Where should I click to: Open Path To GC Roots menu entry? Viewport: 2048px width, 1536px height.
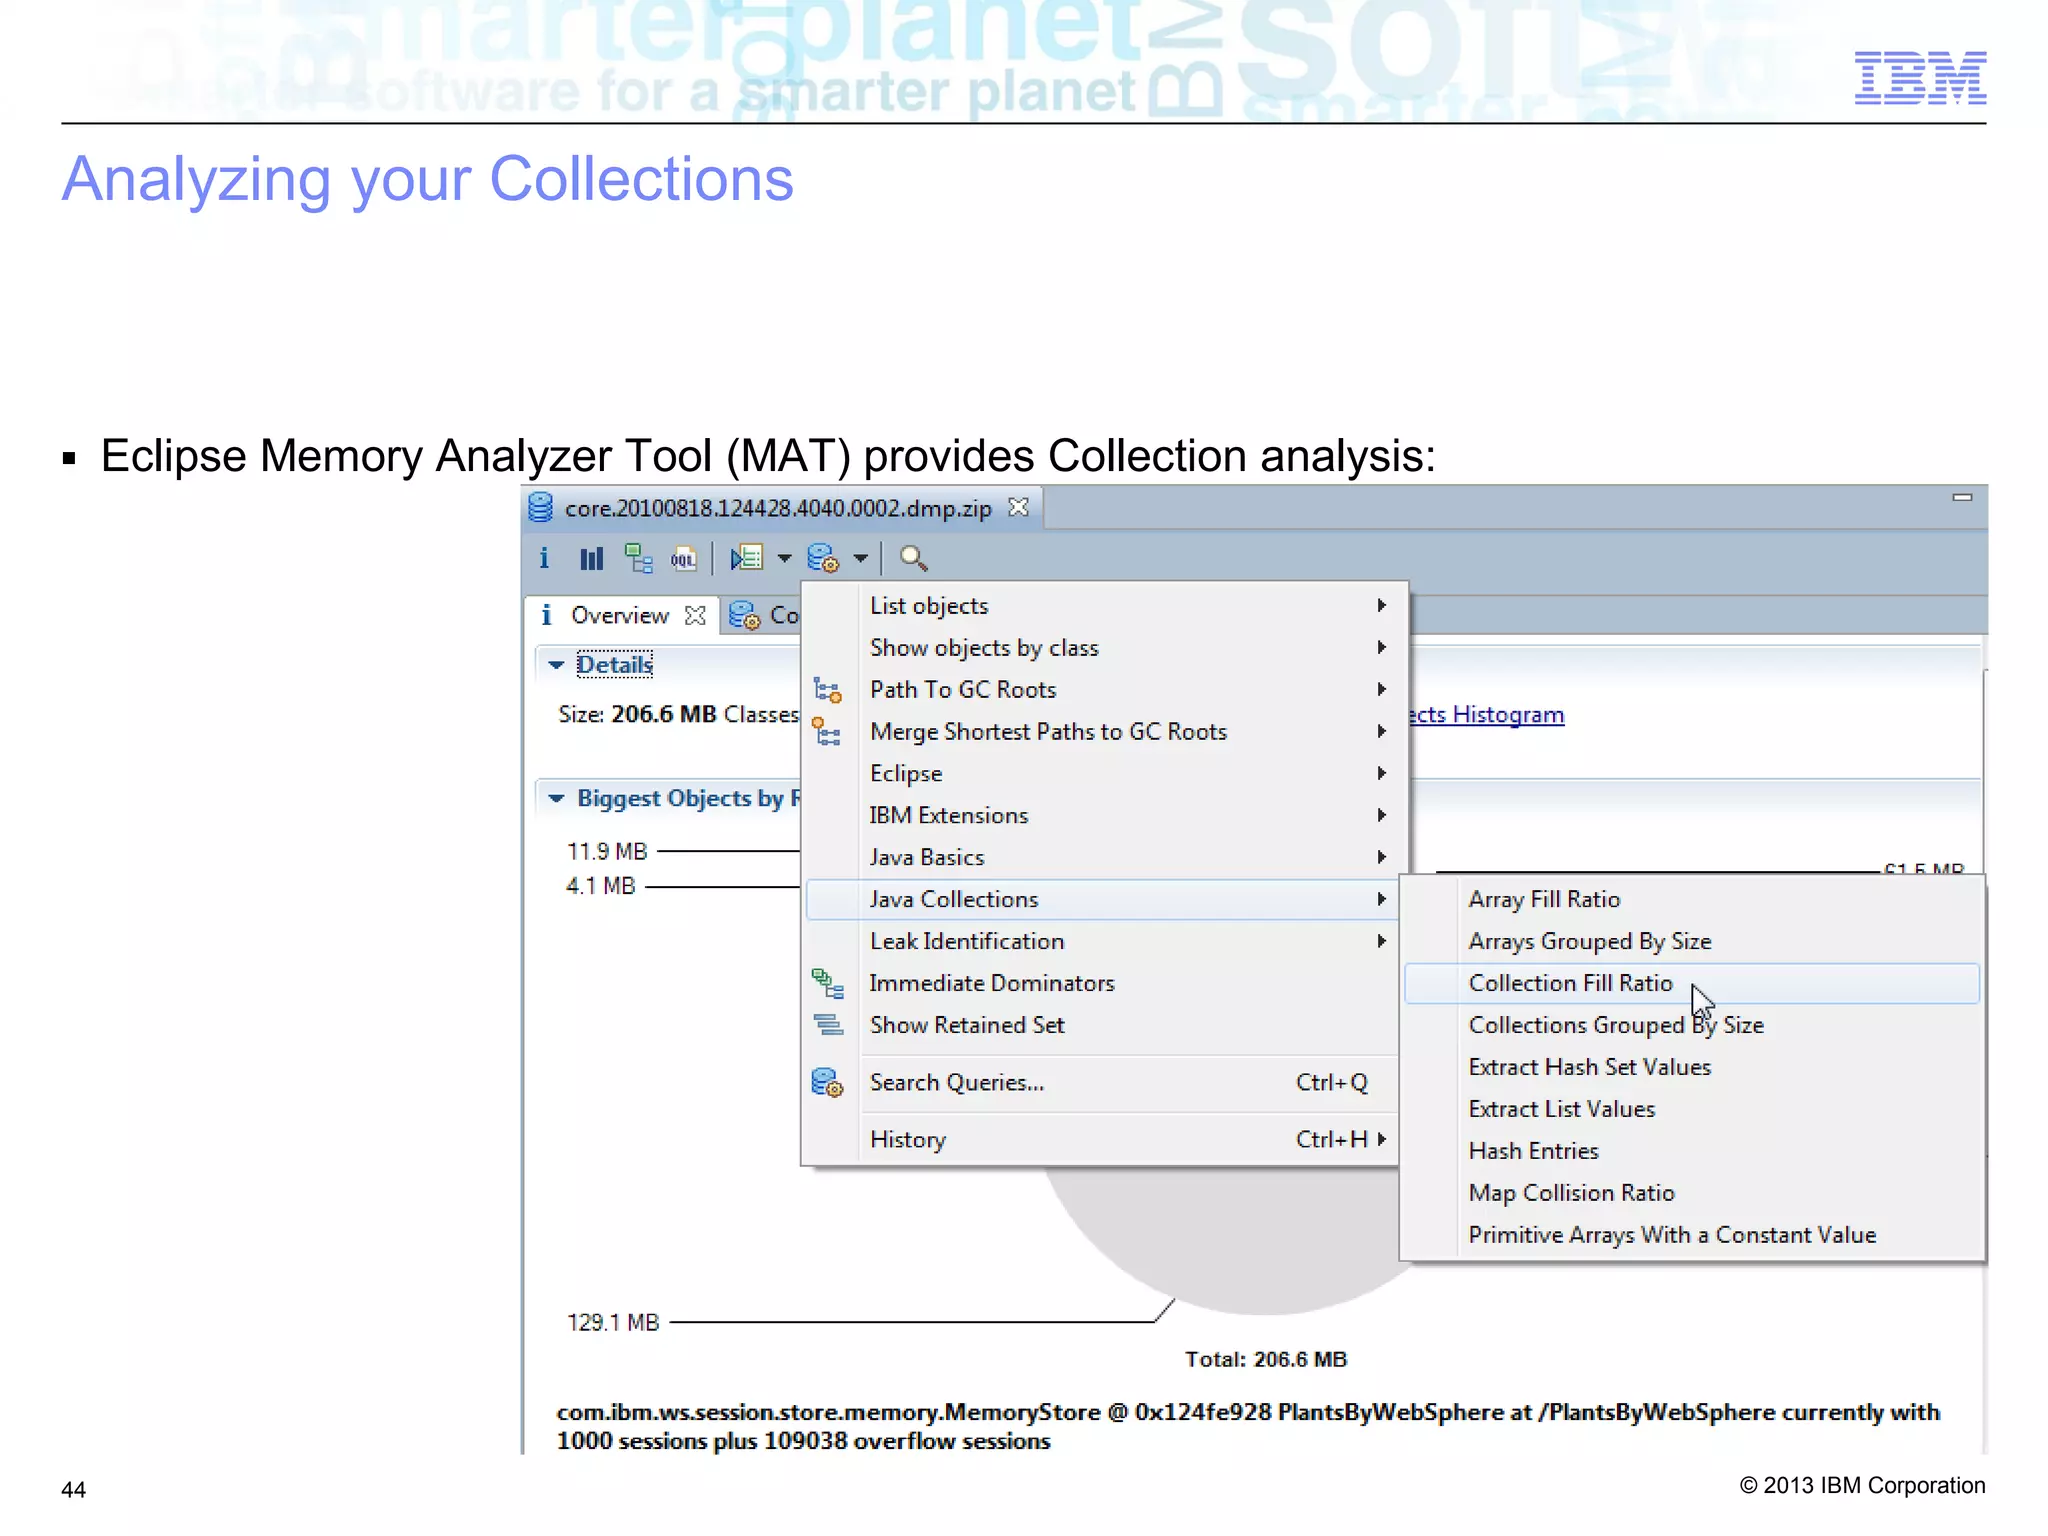[1104, 689]
